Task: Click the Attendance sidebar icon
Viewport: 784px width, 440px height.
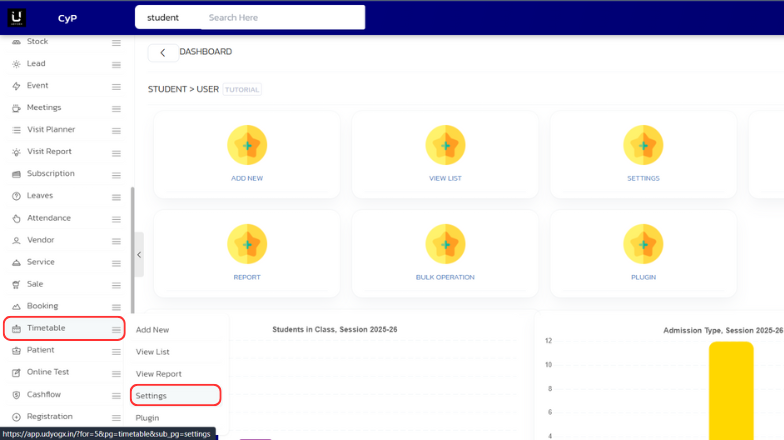Action: tap(16, 218)
